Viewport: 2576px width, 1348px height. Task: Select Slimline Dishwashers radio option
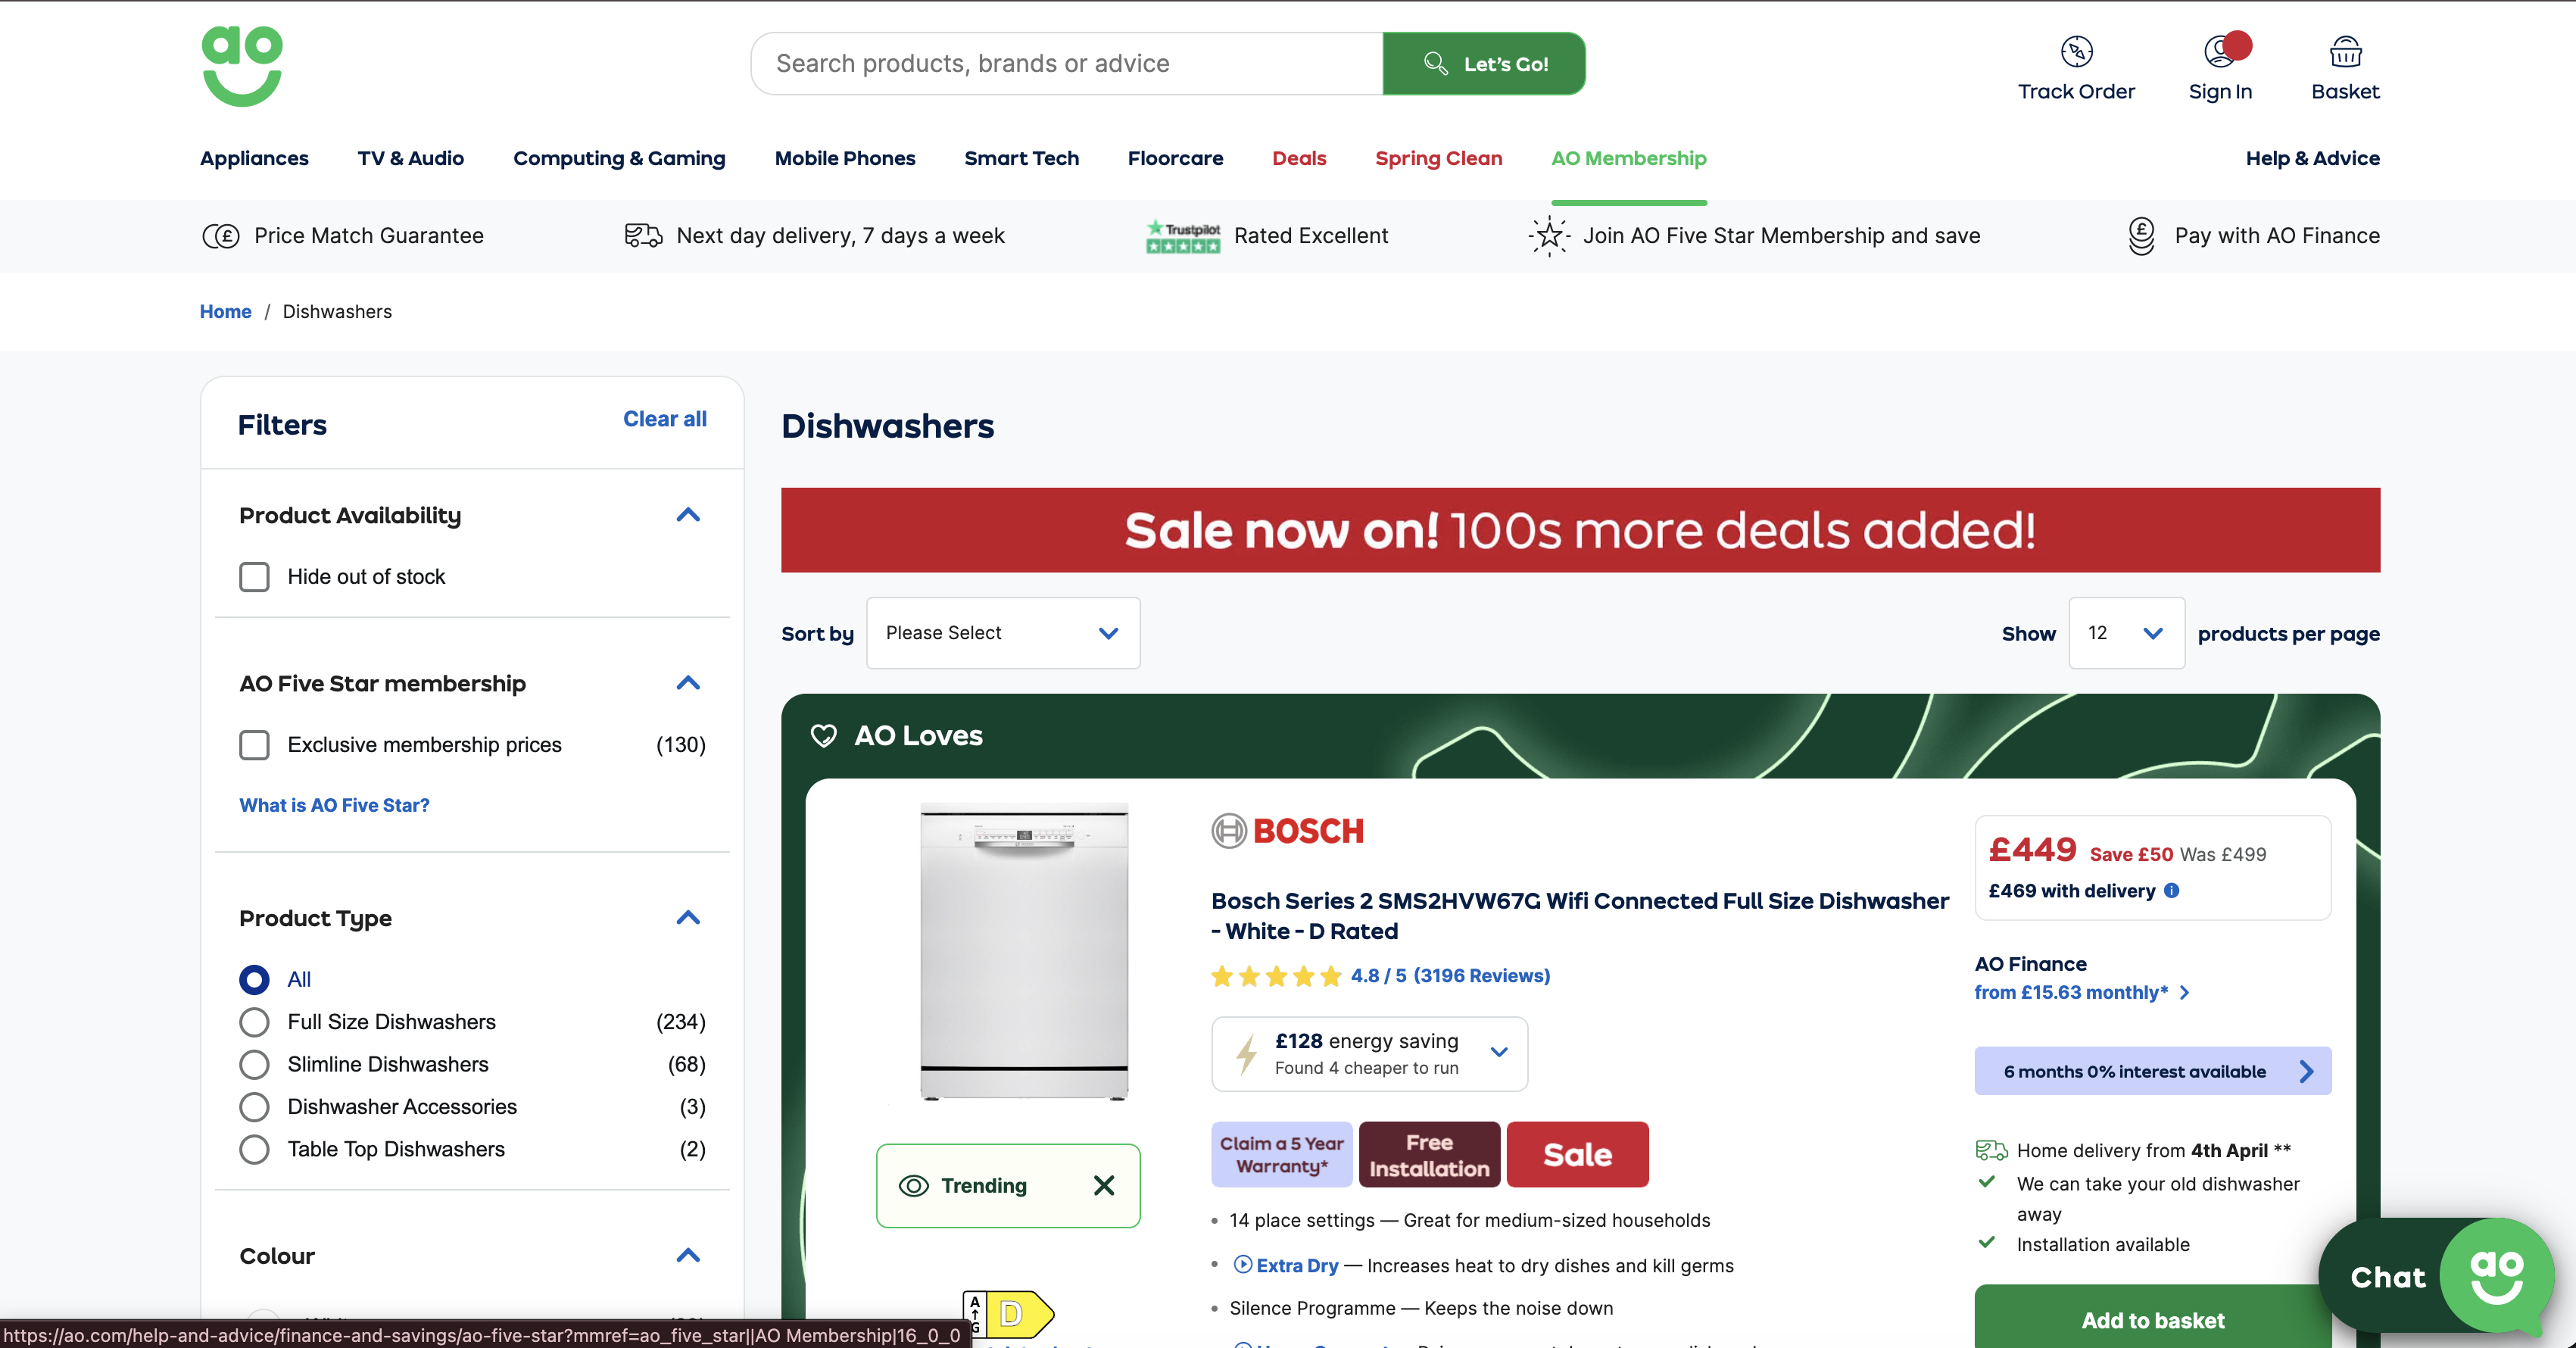[254, 1064]
